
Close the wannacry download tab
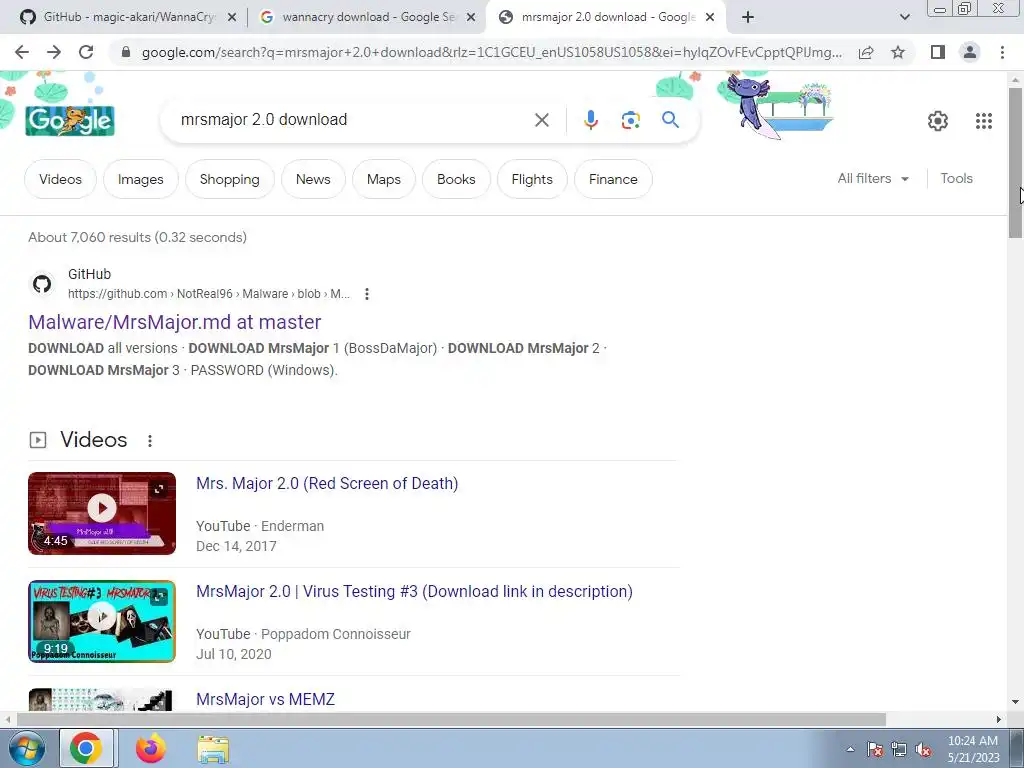tap(471, 18)
